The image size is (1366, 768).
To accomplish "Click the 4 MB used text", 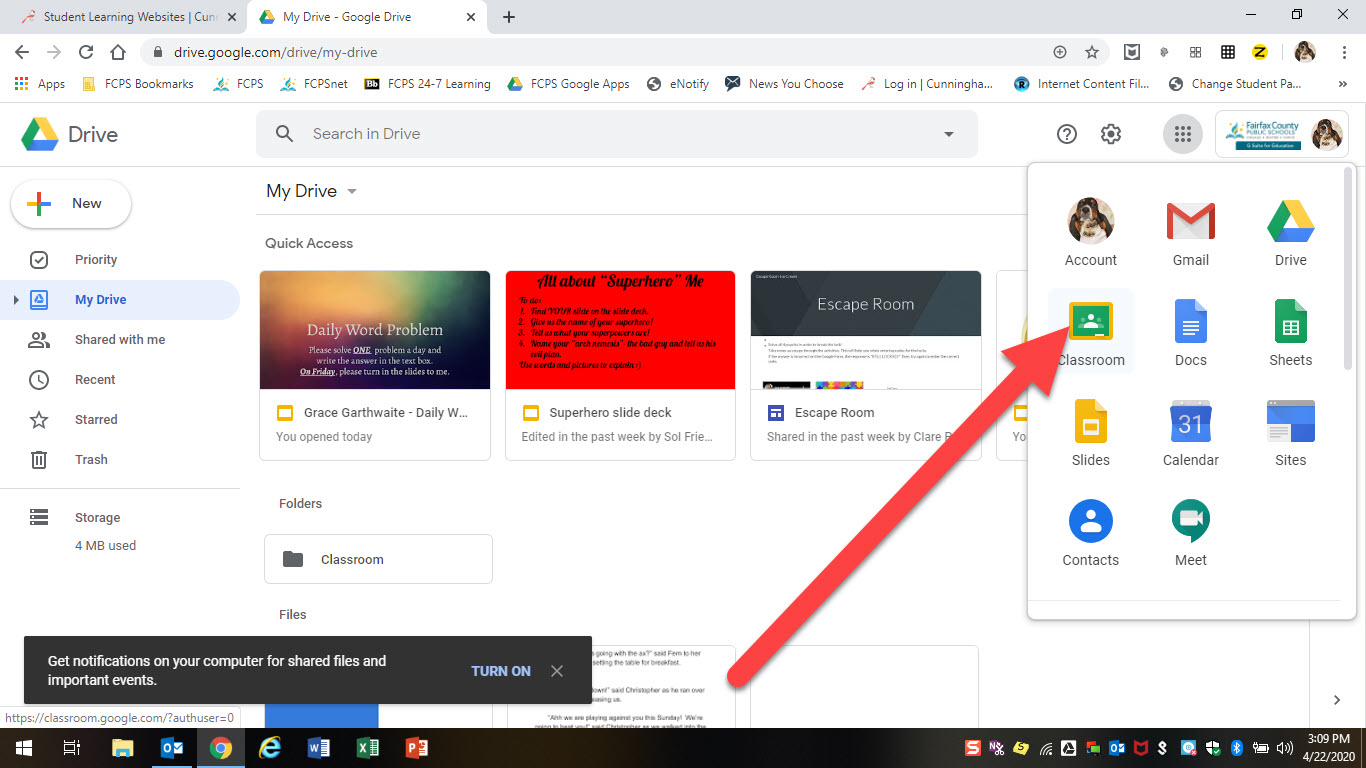I will (x=105, y=546).
